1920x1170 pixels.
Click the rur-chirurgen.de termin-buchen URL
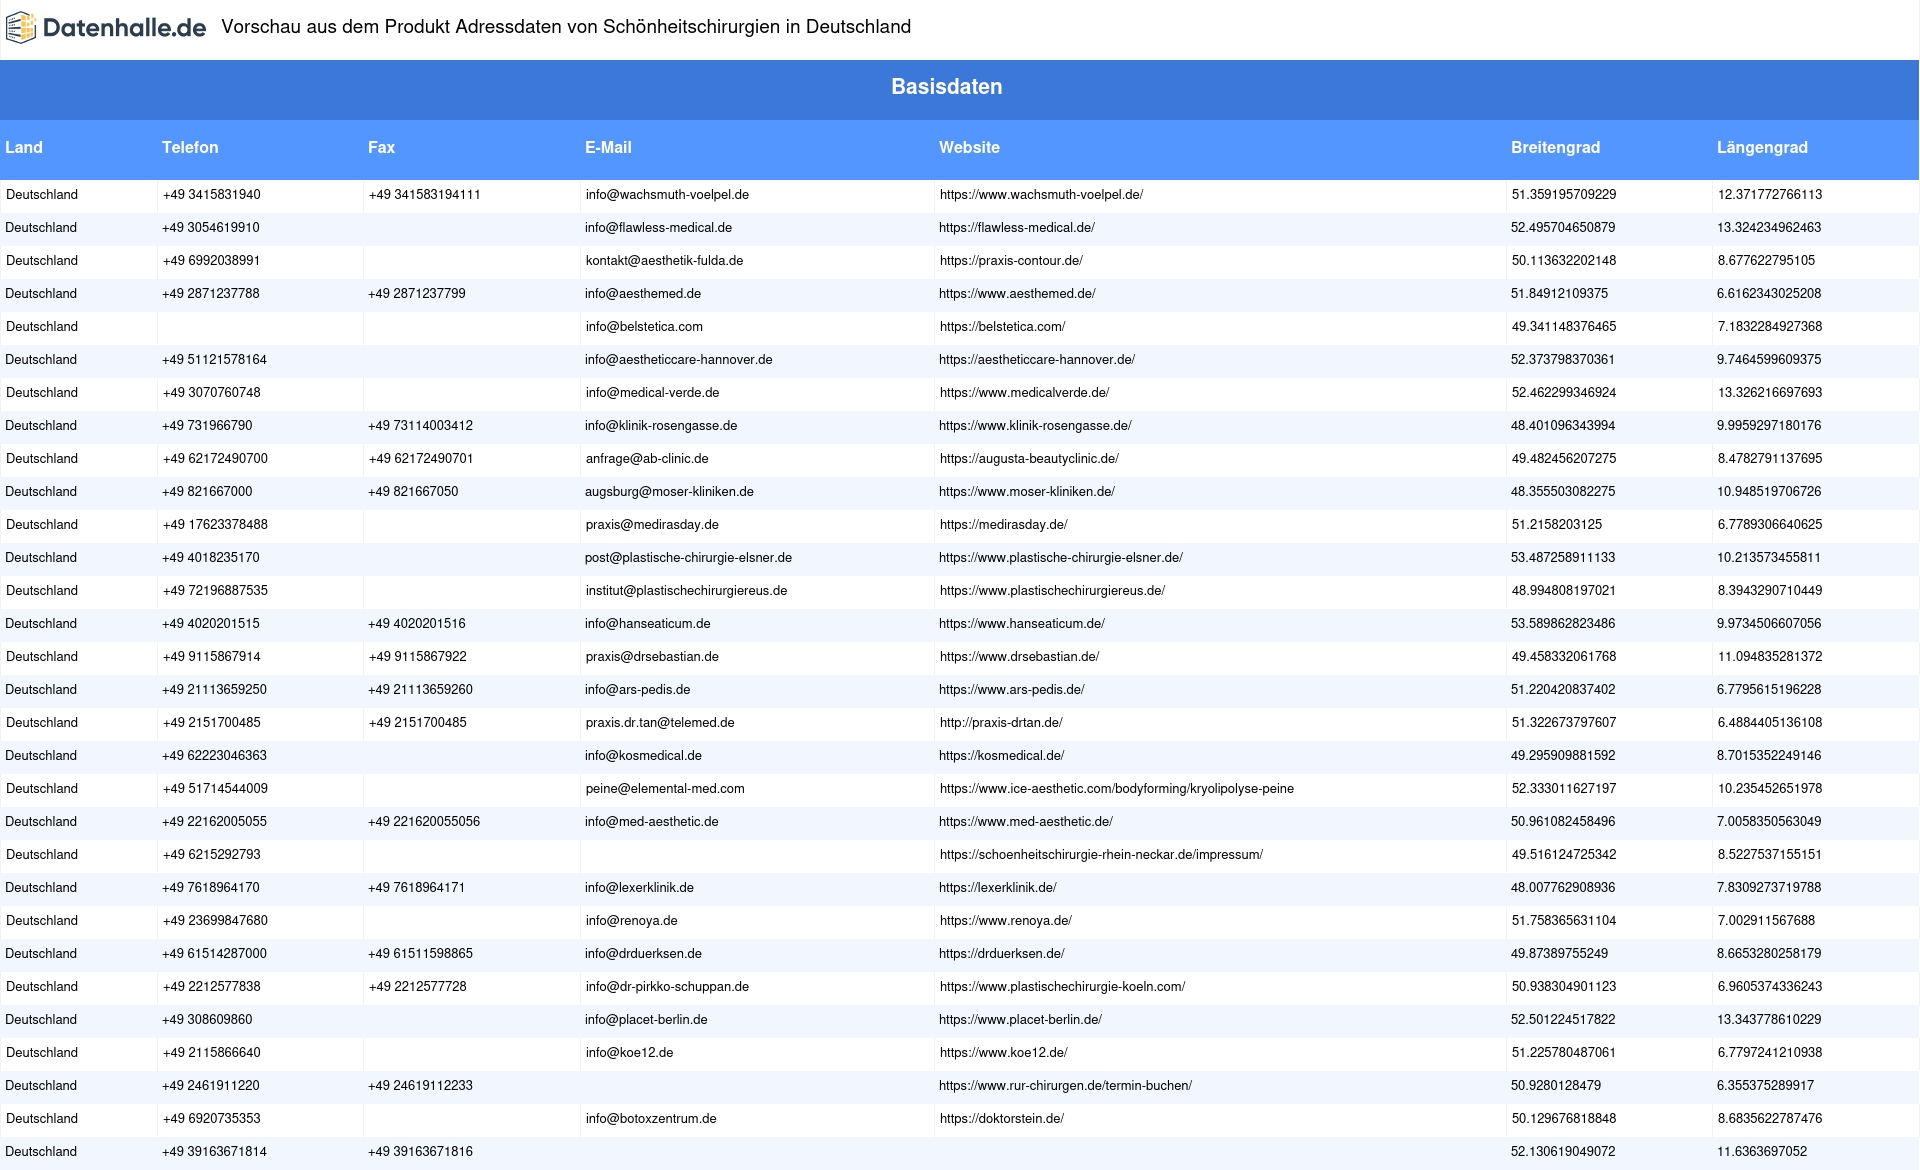1065,1086
